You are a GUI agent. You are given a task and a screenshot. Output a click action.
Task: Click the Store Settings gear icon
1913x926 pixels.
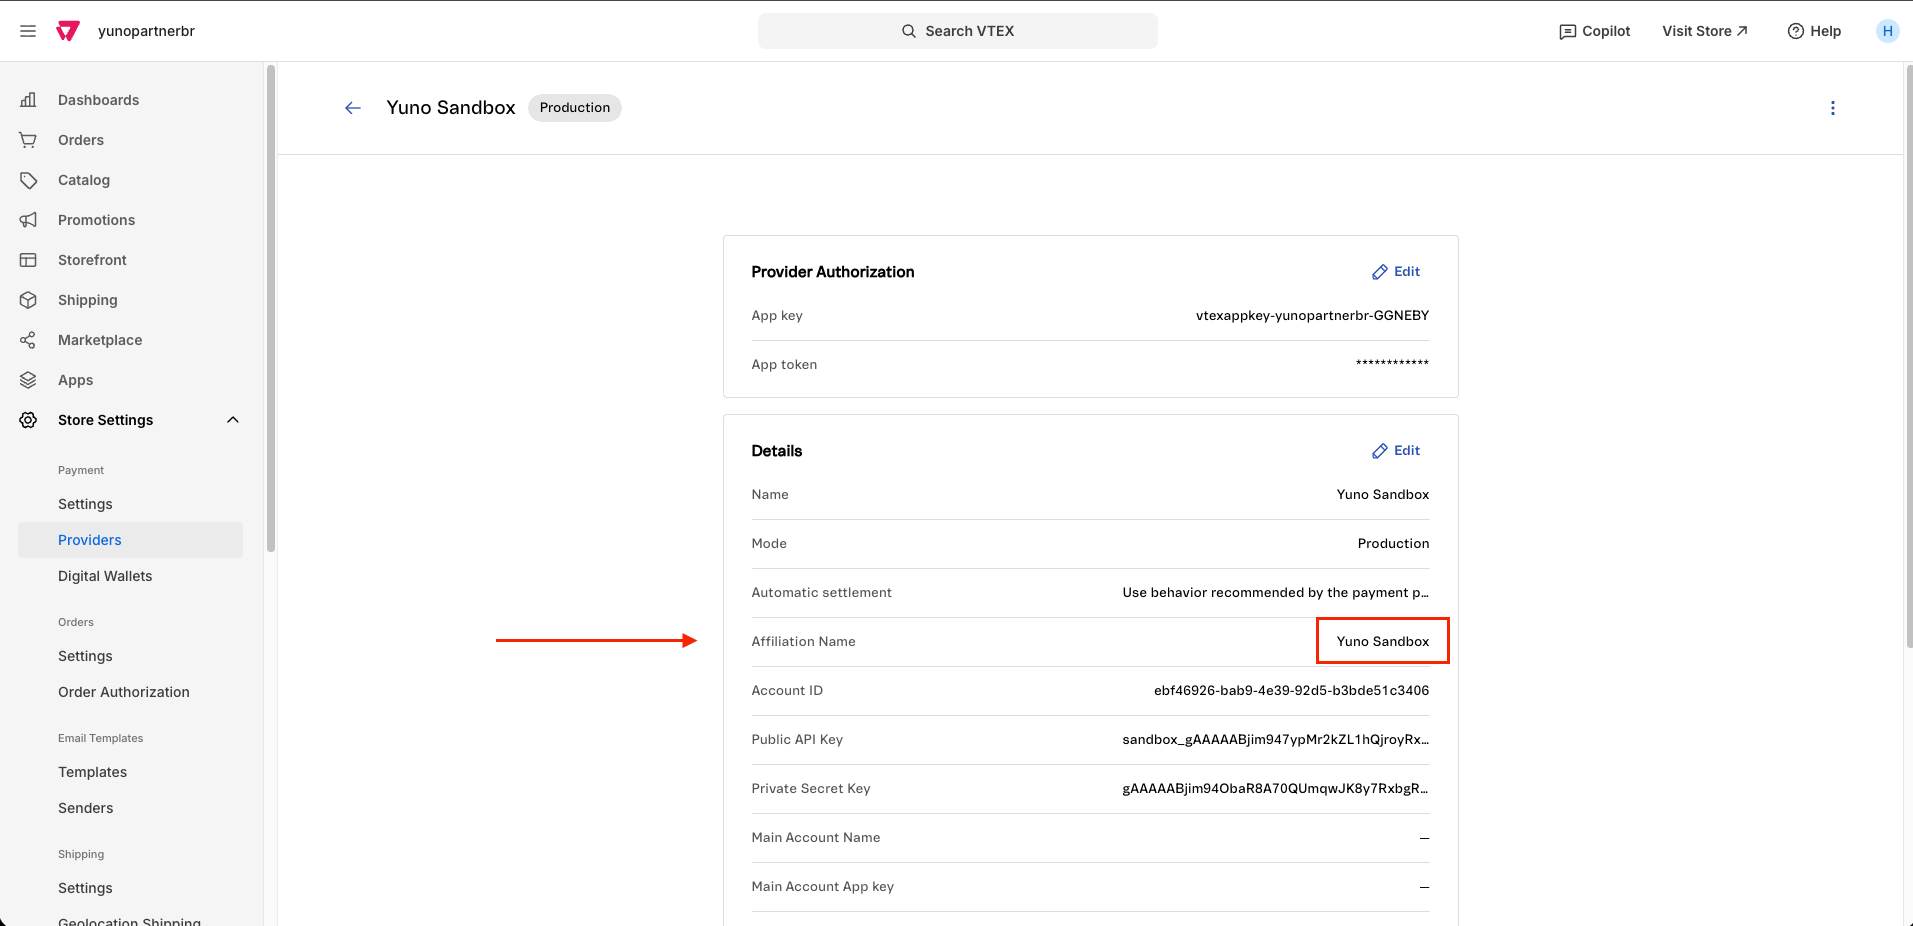(x=28, y=420)
